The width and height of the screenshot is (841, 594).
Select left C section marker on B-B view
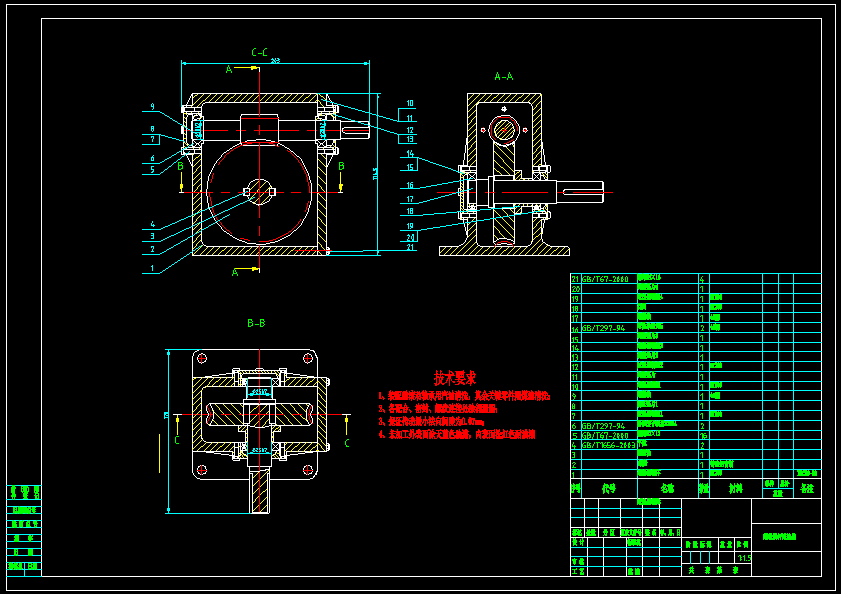177,441
